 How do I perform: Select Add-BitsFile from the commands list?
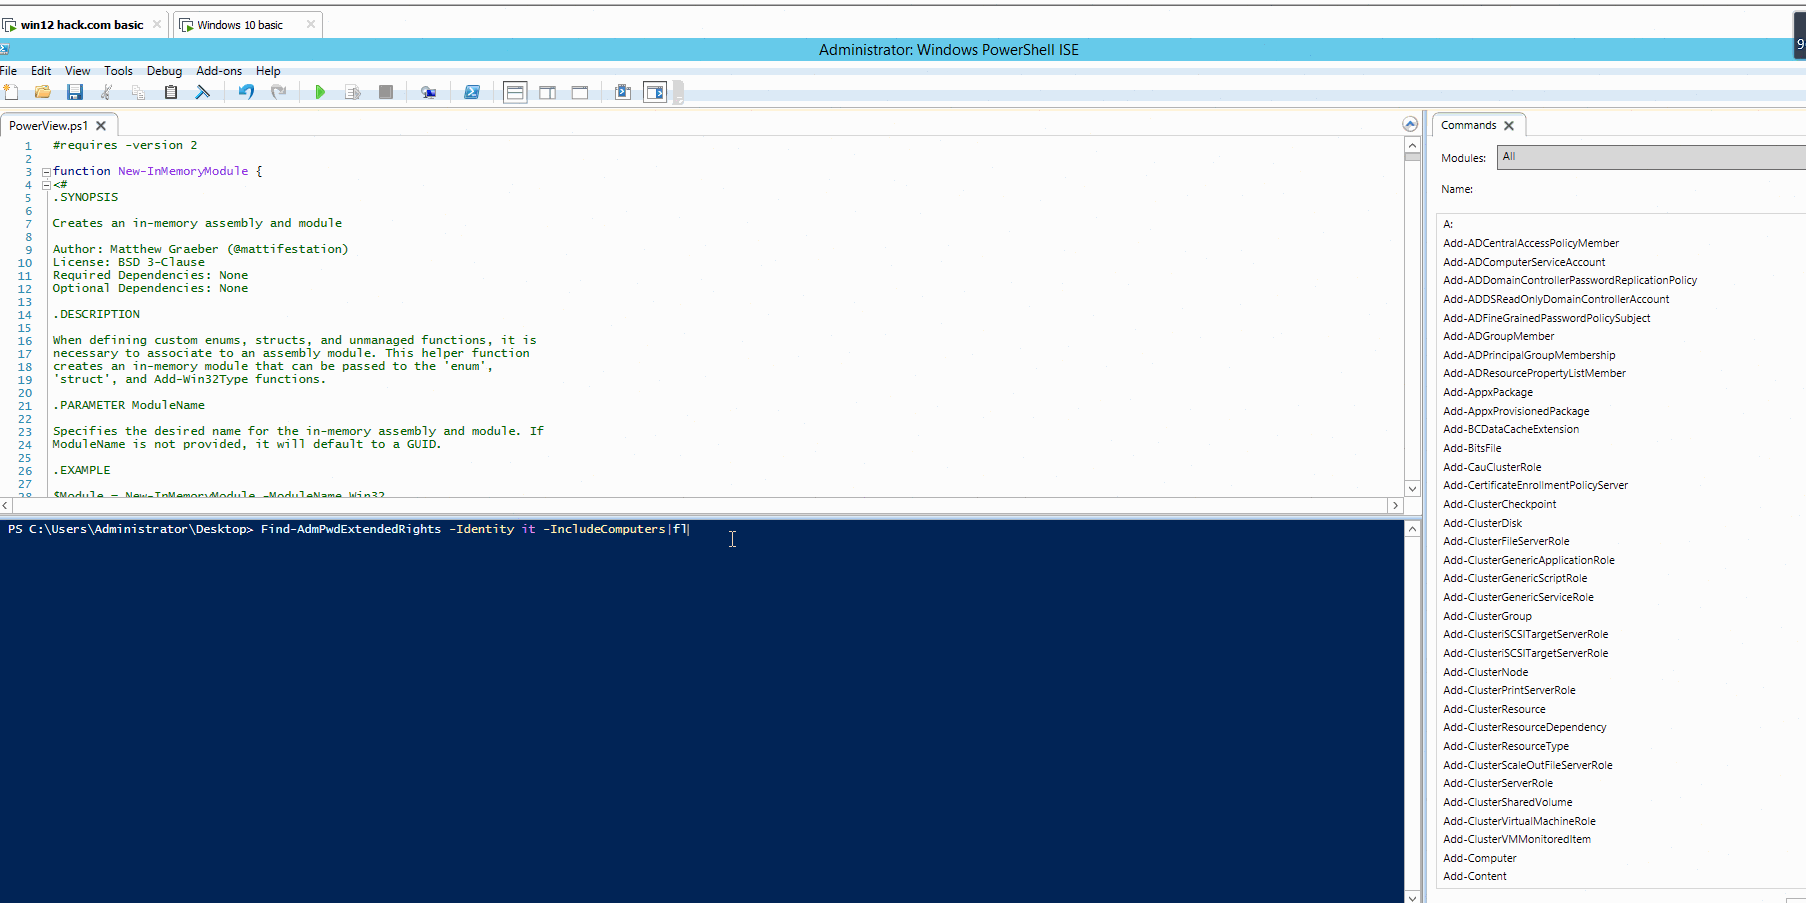[x=1472, y=448]
